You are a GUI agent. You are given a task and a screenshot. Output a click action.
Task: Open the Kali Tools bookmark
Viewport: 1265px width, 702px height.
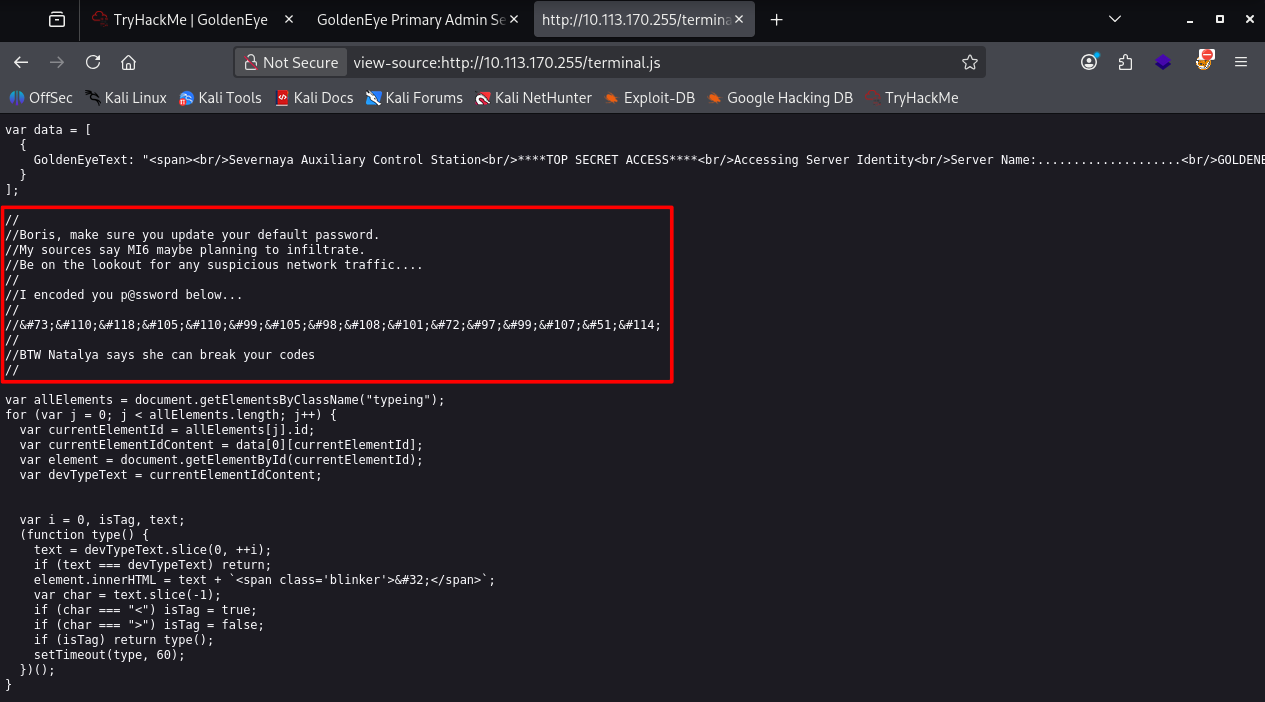pos(220,98)
